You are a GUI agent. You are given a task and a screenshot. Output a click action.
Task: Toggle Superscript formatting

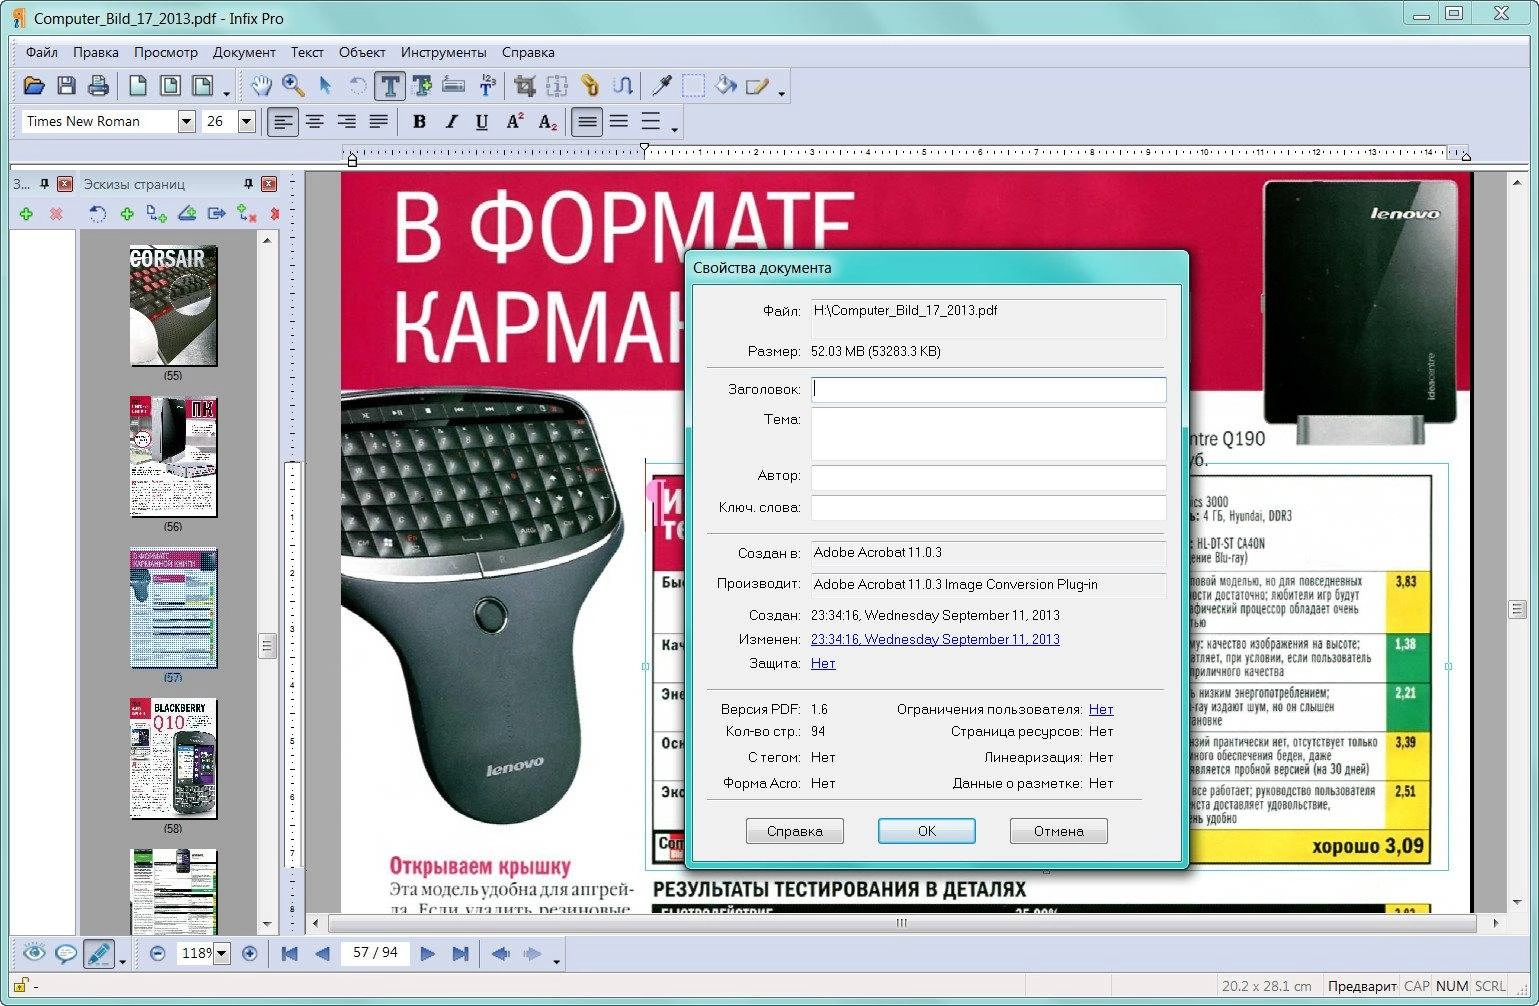[515, 122]
